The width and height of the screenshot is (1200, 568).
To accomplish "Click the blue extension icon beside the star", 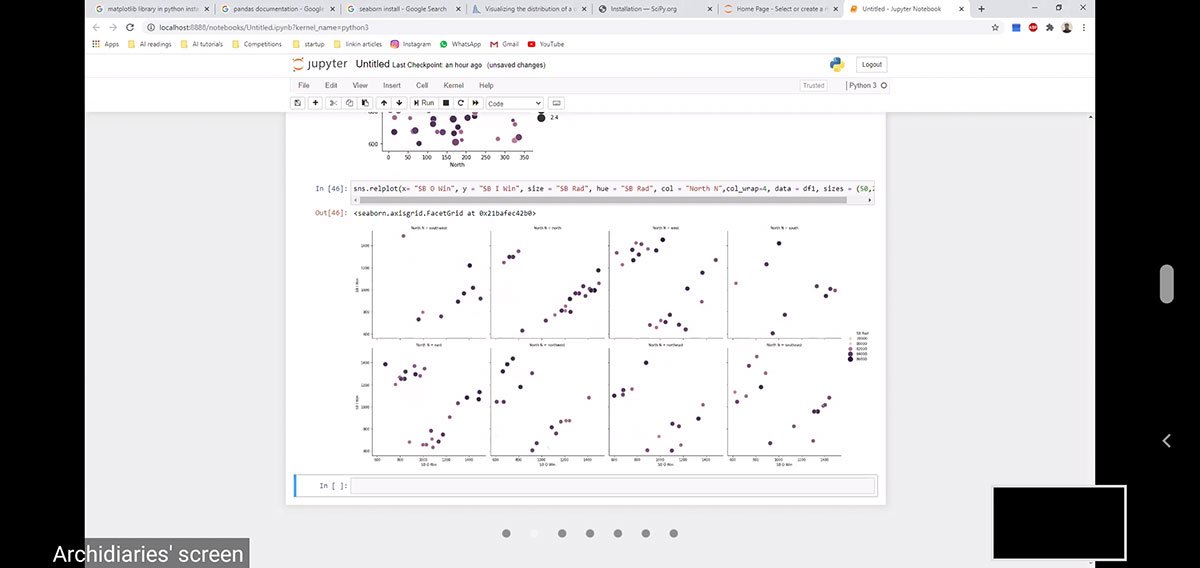I will coord(1016,27).
